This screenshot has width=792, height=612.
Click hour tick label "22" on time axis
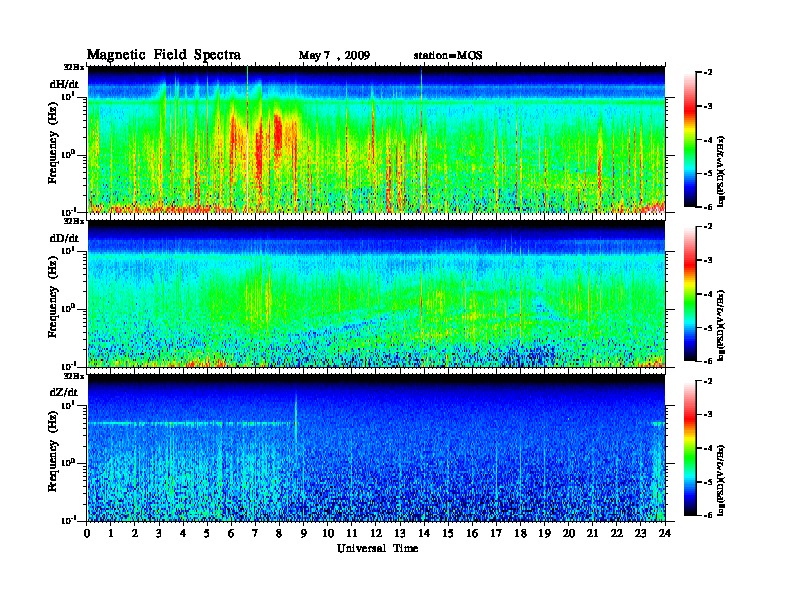tap(617, 533)
